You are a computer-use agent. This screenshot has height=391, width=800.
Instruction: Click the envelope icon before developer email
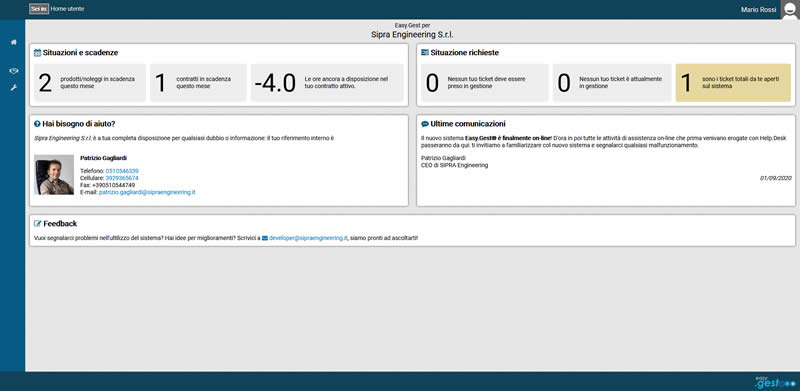pos(265,238)
